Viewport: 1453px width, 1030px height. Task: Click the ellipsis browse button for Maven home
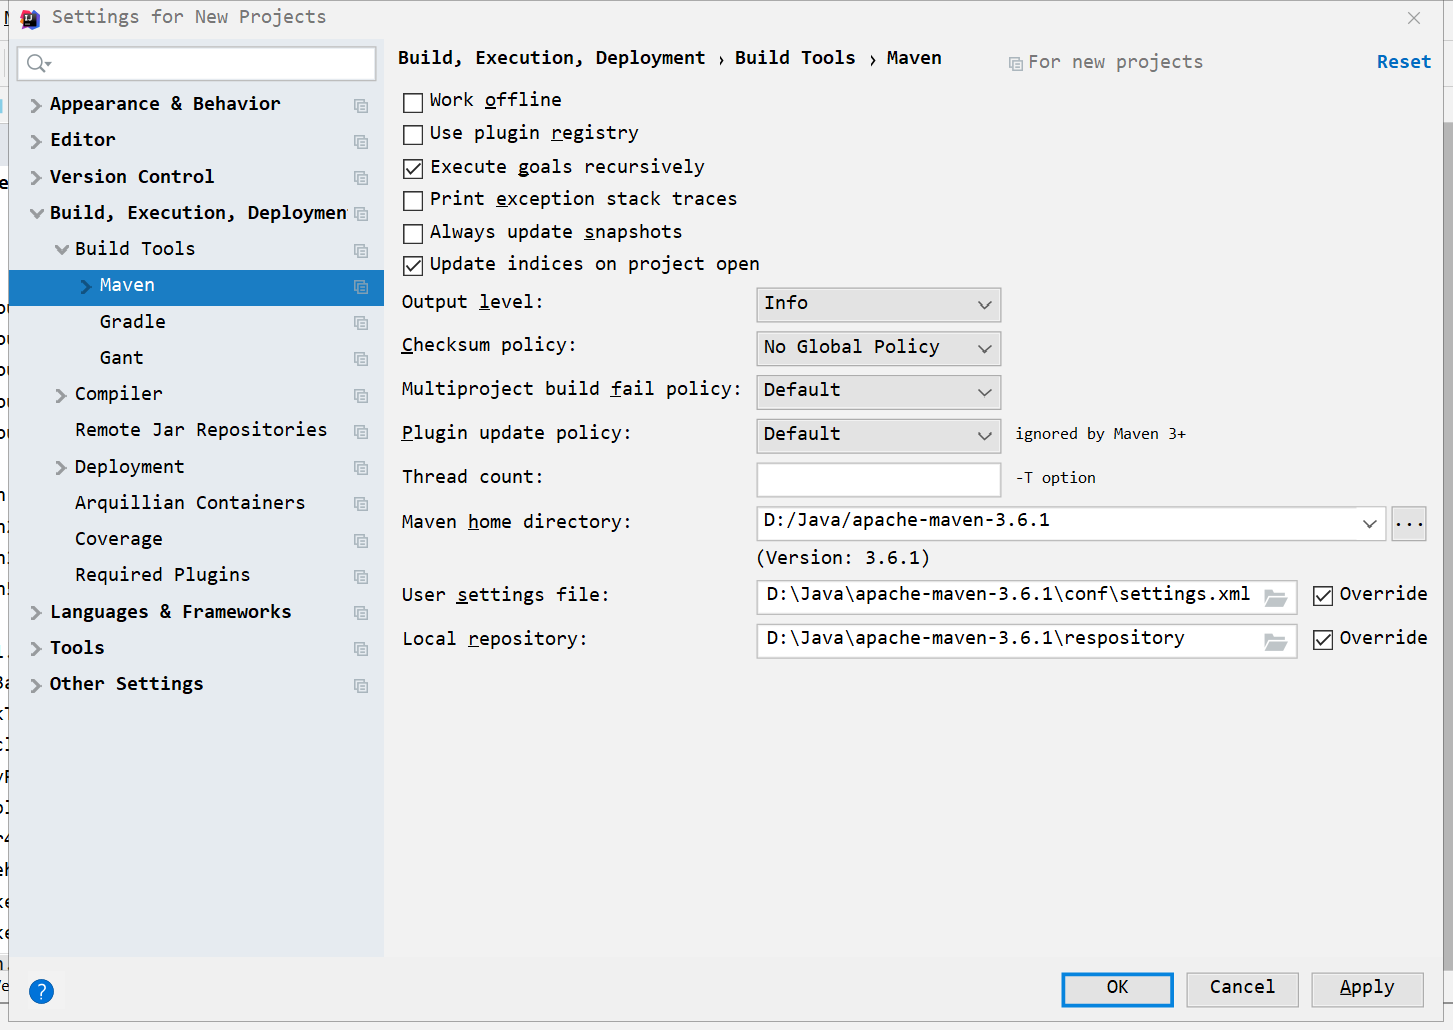click(1409, 523)
